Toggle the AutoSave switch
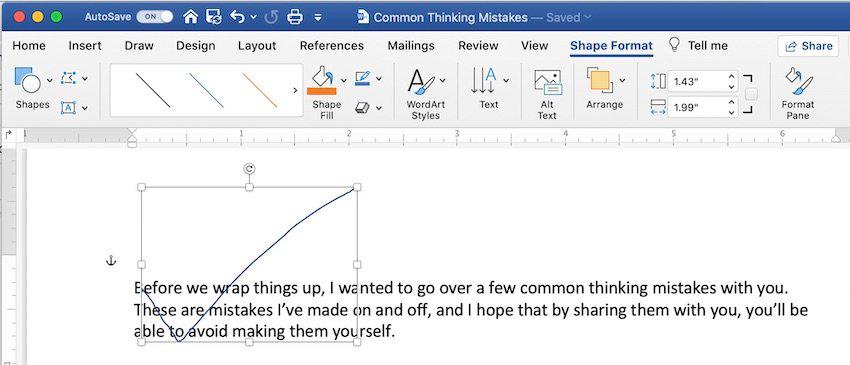 [x=154, y=17]
